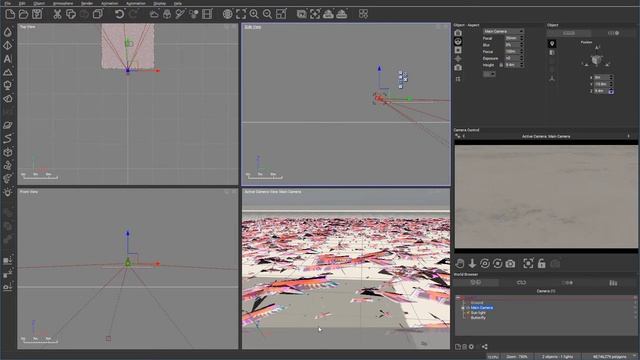Open the atmosphere cloud icon
The width and height of the screenshot is (640, 360).
click(154, 14)
